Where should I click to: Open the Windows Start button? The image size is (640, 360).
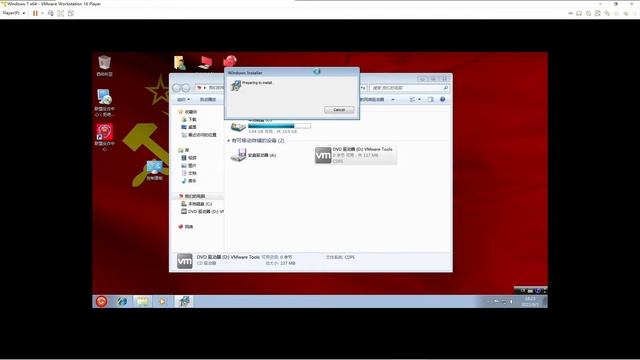coord(101,301)
